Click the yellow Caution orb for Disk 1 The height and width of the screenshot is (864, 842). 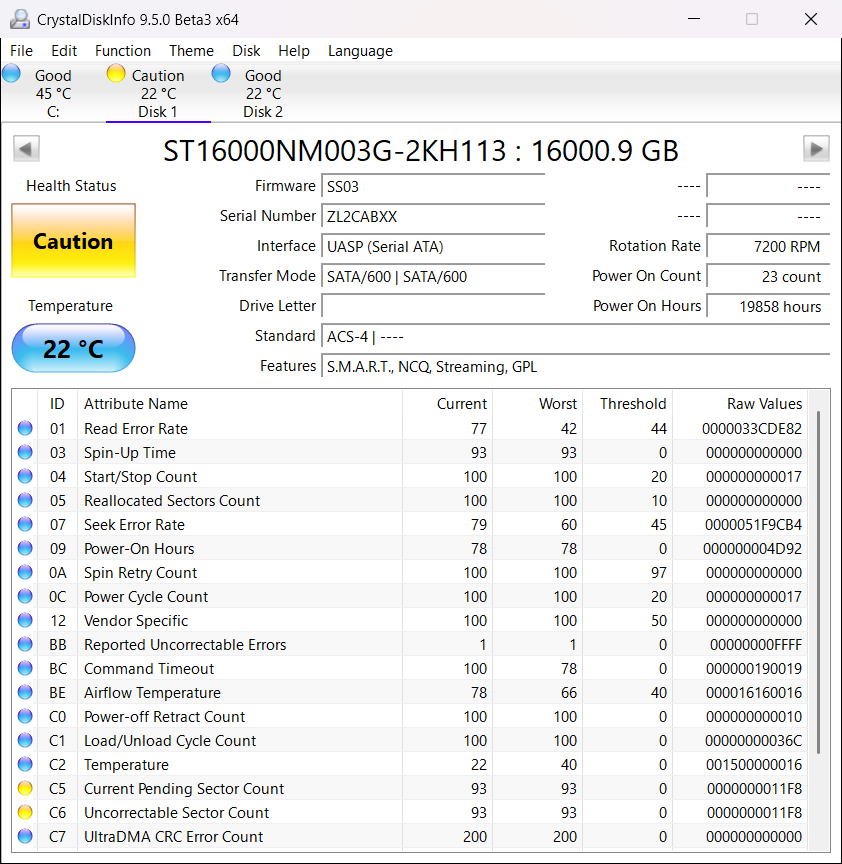click(116, 73)
